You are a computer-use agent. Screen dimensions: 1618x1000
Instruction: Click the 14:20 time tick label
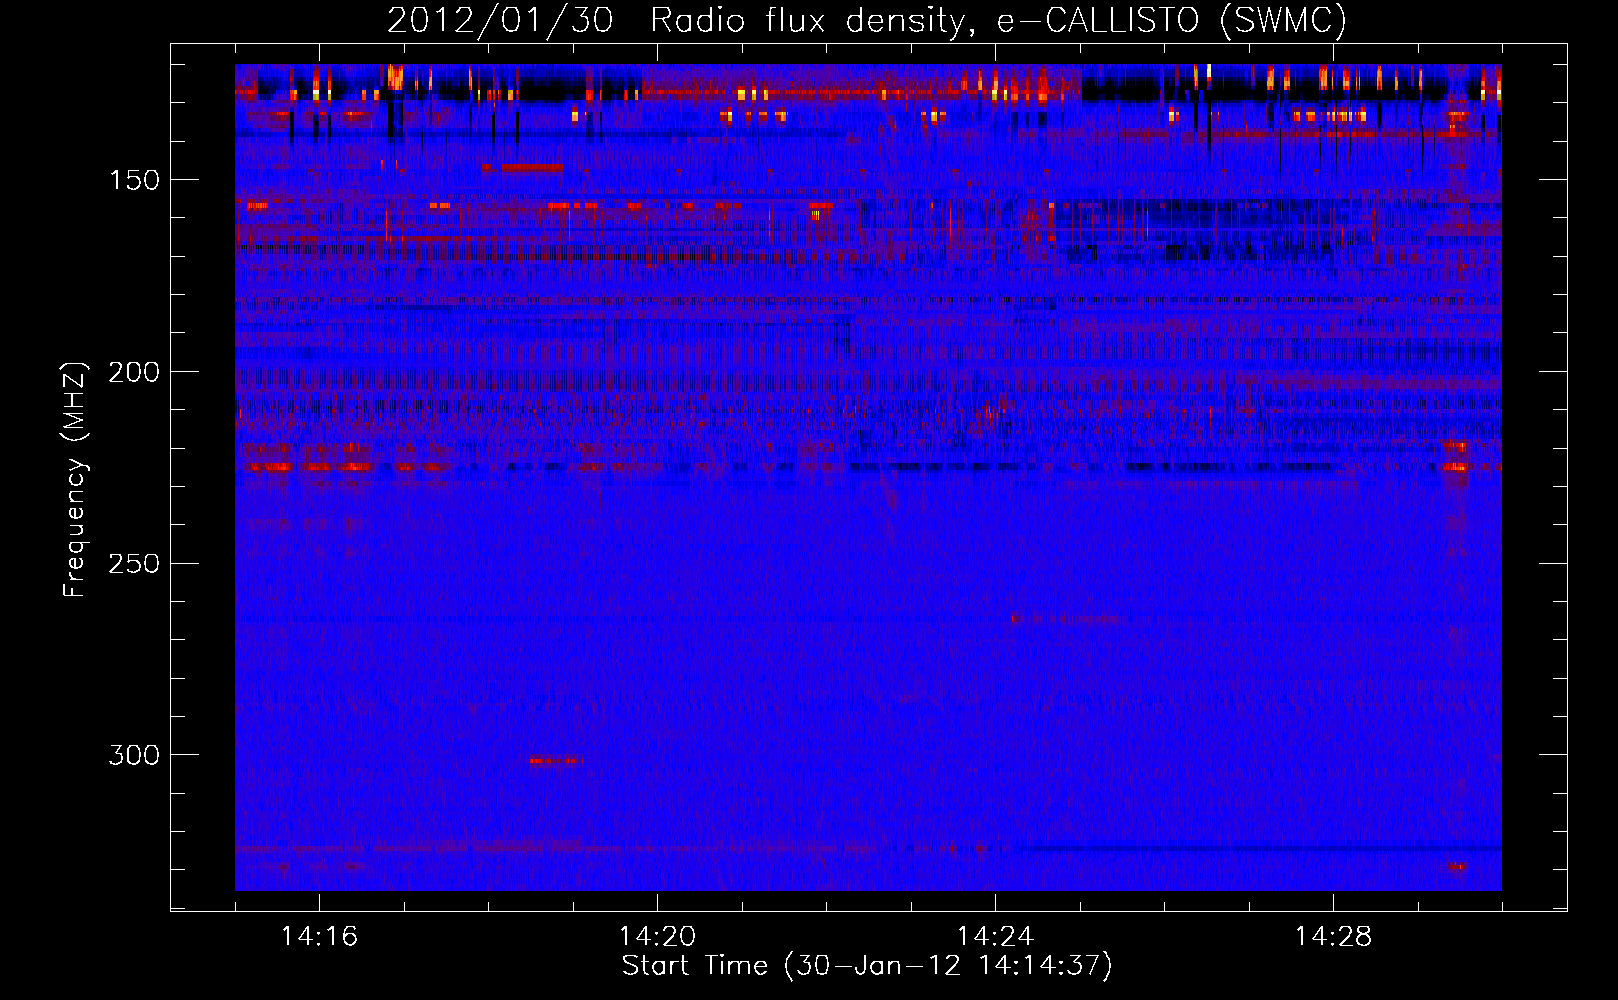click(657, 936)
